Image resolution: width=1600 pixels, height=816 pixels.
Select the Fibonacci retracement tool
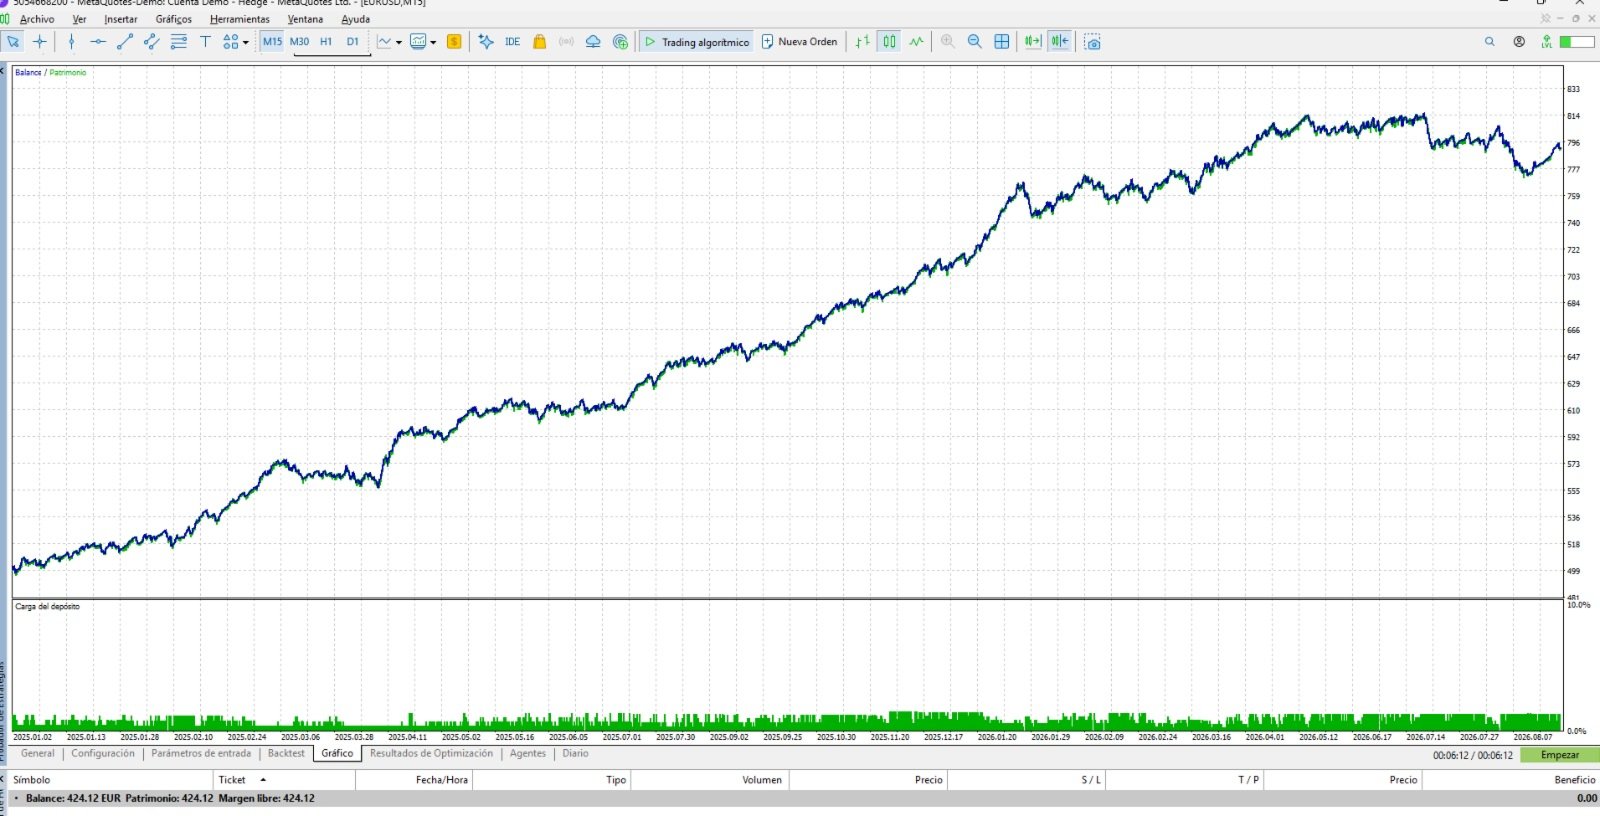click(x=179, y=42)
